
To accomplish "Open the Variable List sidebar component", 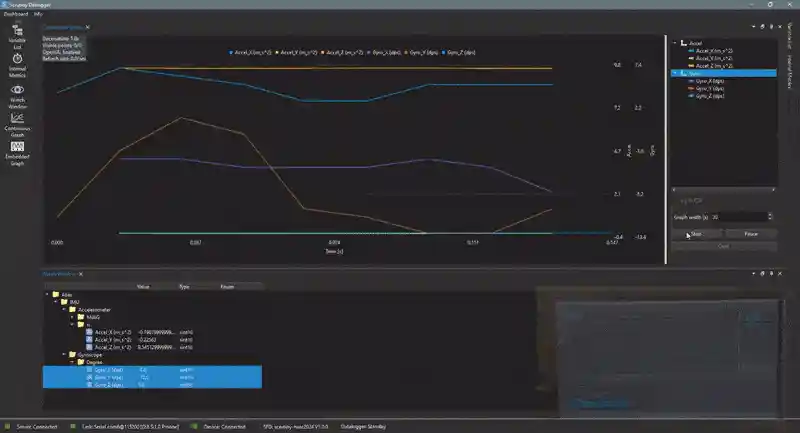I will click(17, 37).
